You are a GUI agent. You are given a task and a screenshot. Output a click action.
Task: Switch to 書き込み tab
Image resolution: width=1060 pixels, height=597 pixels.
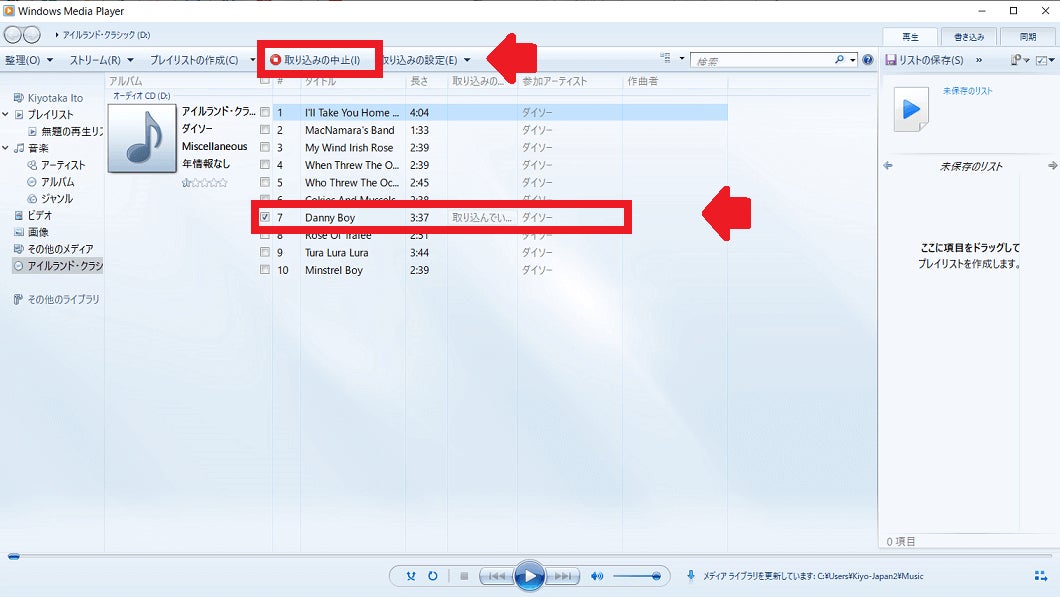point(969,37)
